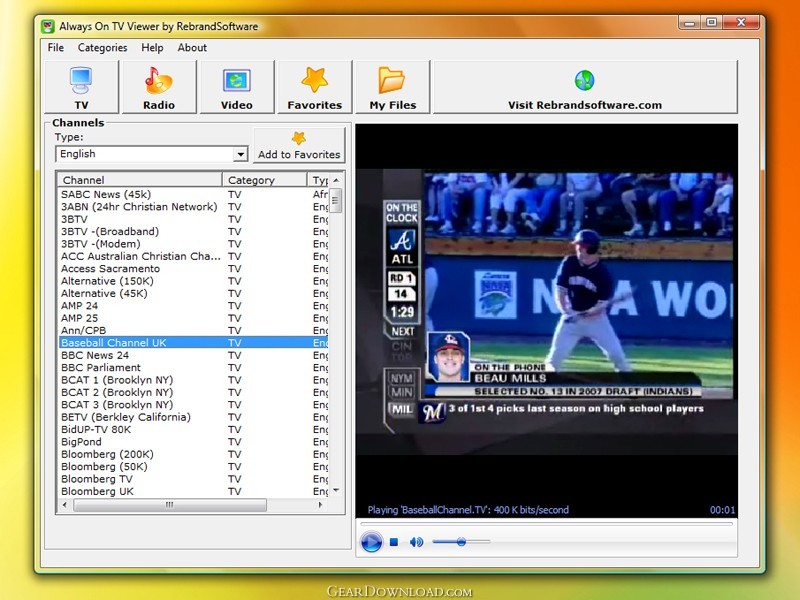Click the partly hidden Typ column header
800x600 pixels.
coord(318,180)
